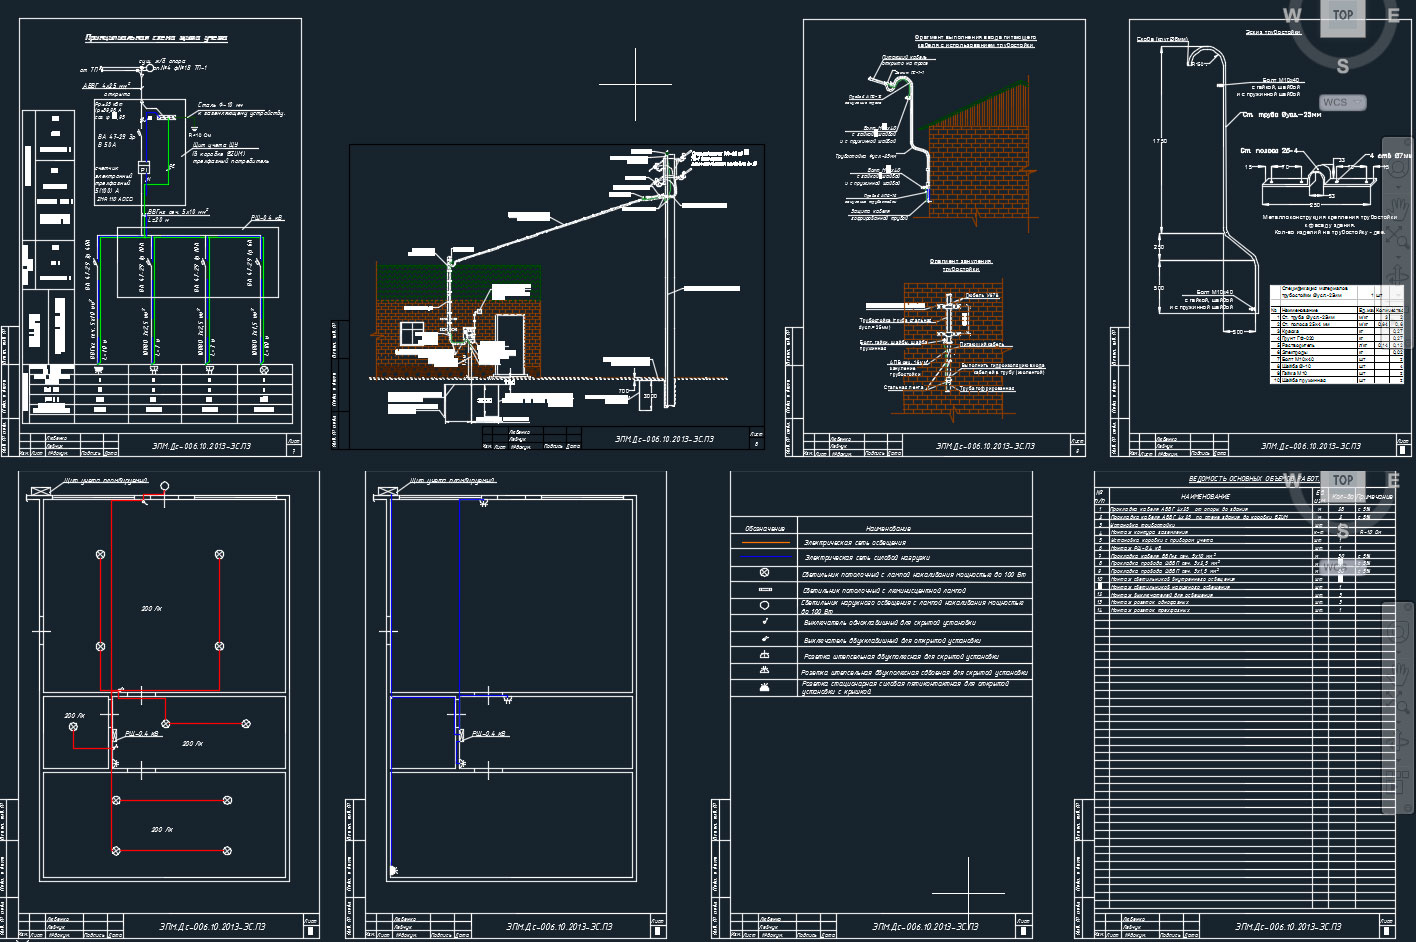
Task: Select 'ЭПМ.Дс-006.10.2013-ЭС.ПЗ' on the legend sheet
Action: pyautogui.click(x=925, y=928)
